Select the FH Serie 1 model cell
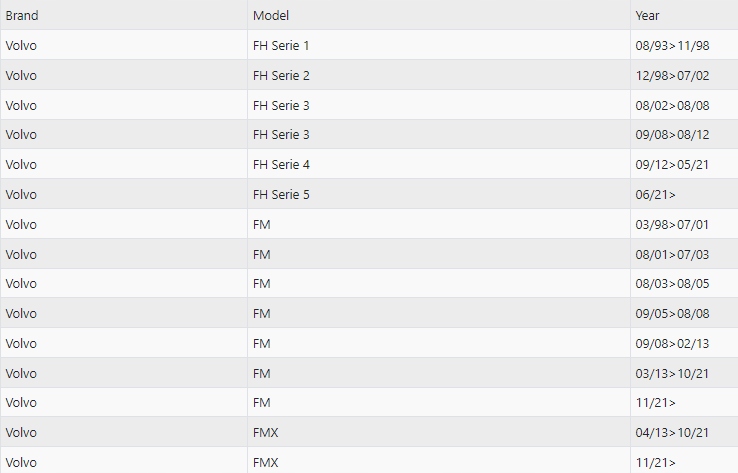 [281, 46]
